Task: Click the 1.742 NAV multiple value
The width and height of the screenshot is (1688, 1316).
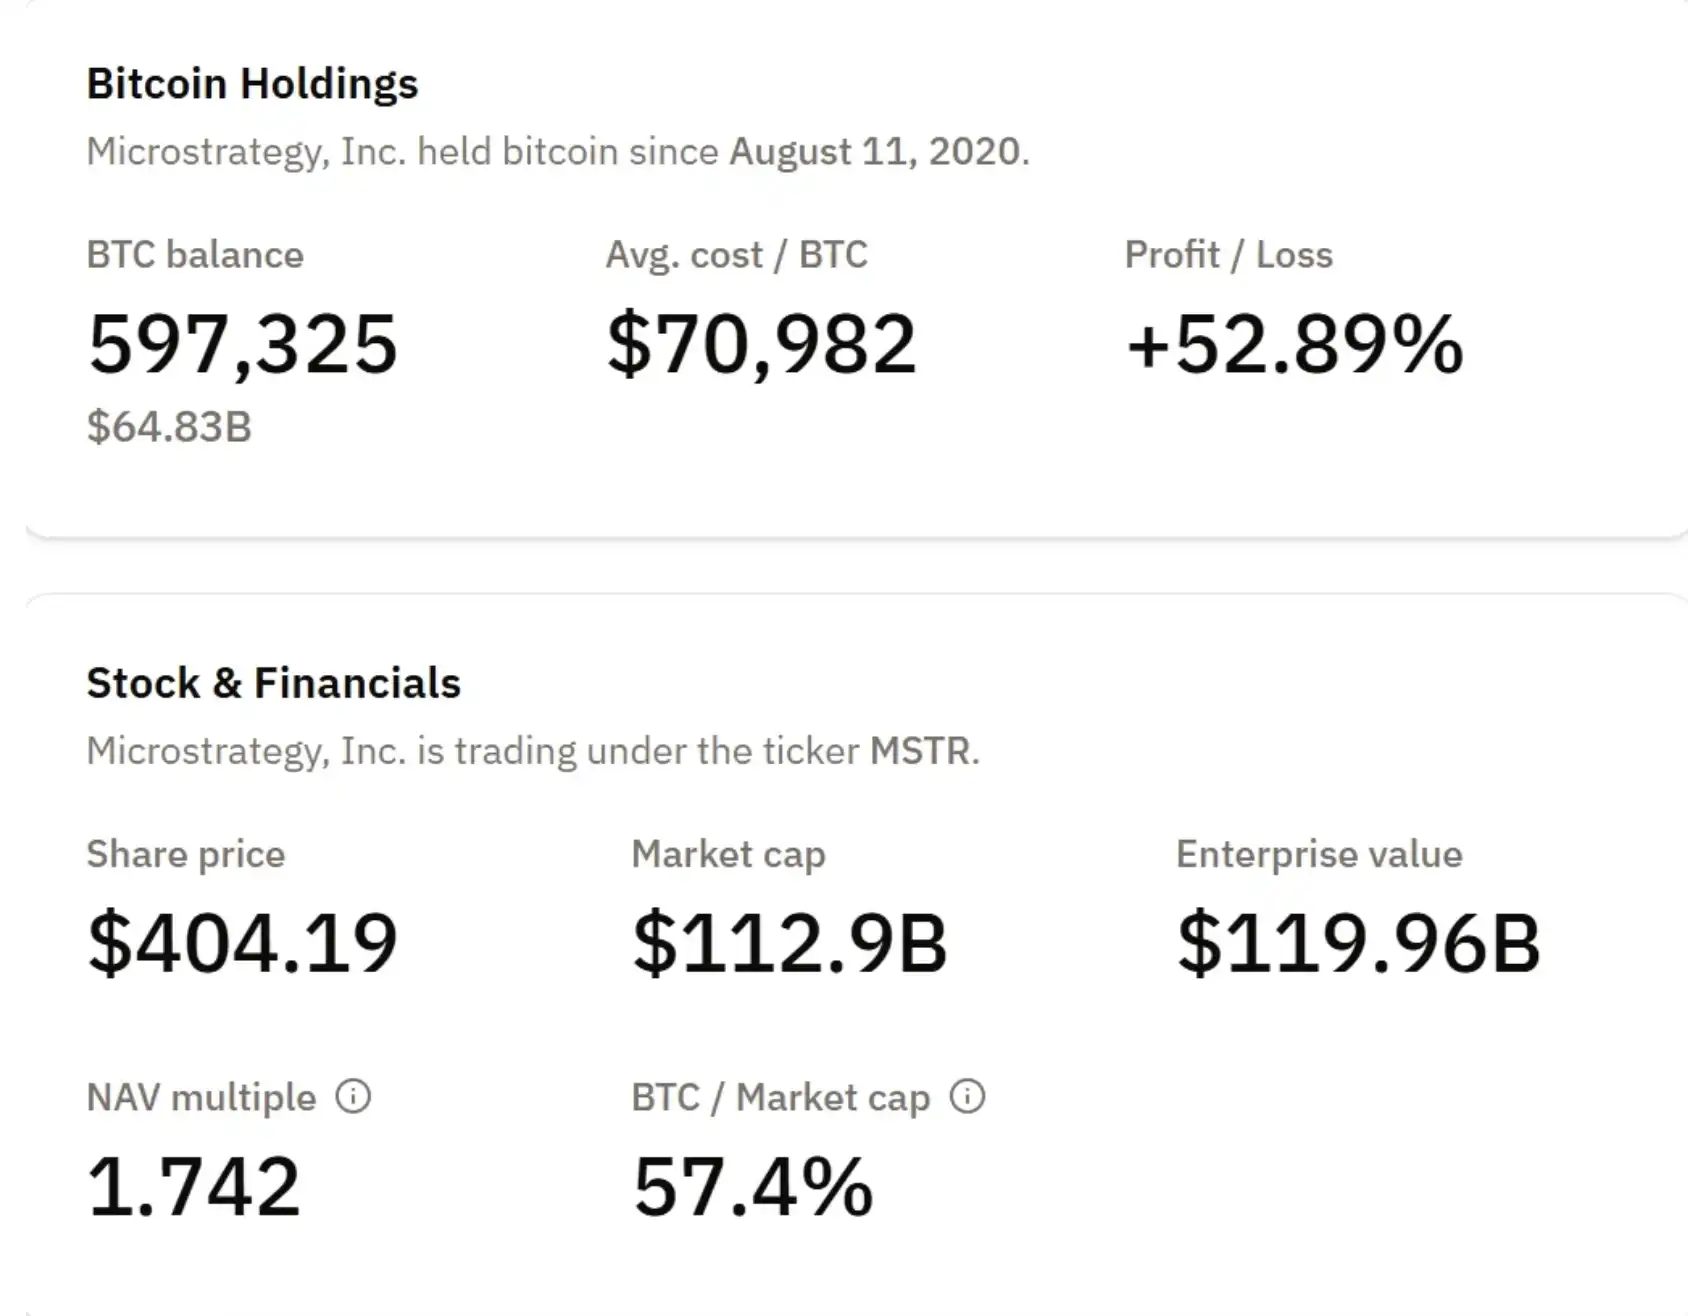Action: click(194, 1187)
